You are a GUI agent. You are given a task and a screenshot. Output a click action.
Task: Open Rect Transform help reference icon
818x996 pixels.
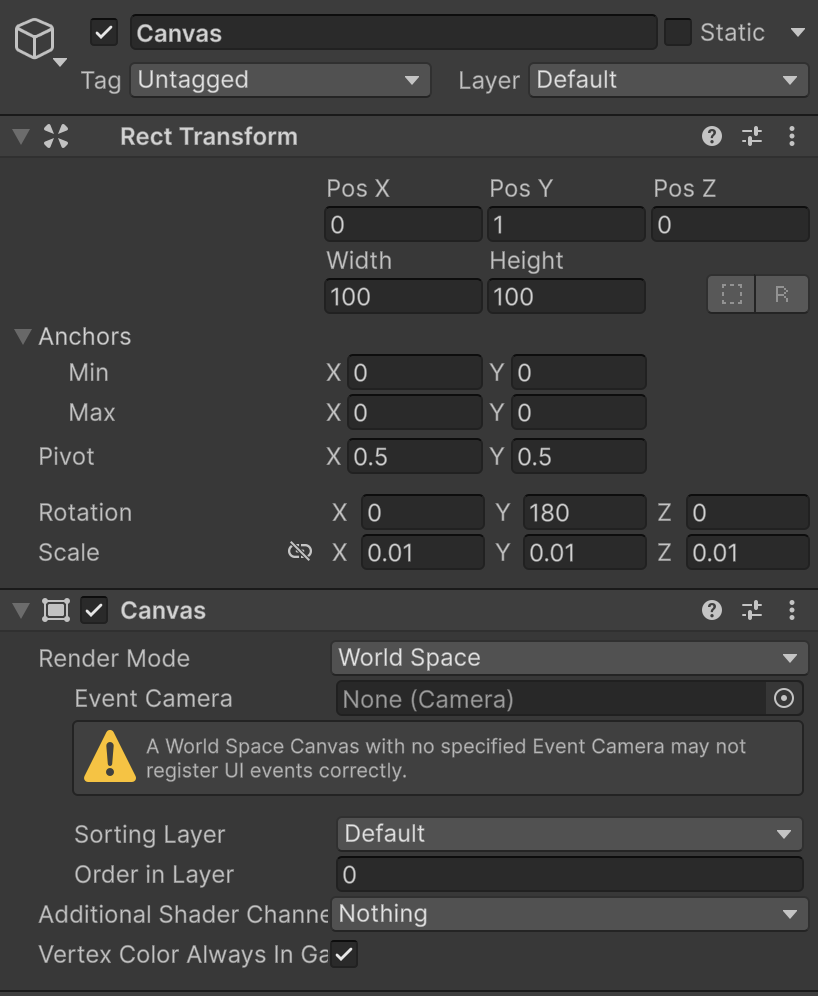(712, 137)
